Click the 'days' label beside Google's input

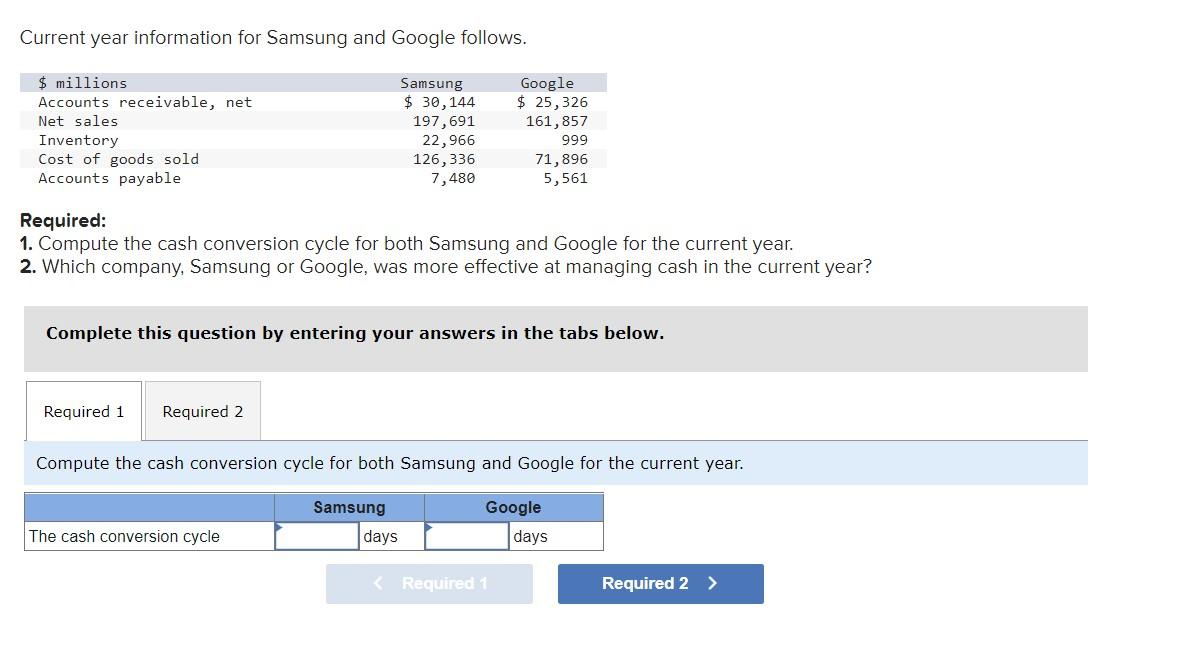tap(530, 536)
